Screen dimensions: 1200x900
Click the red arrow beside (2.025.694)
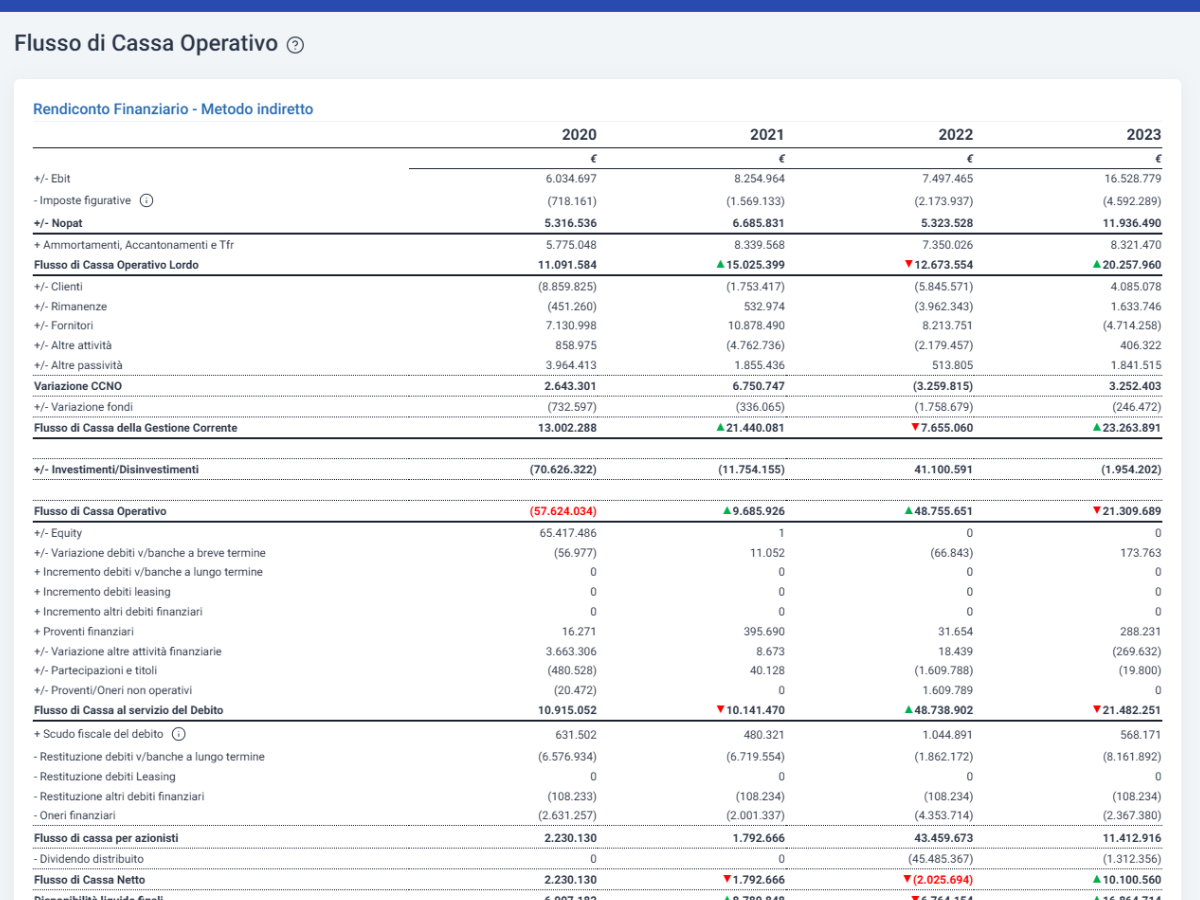coord(908,880)
